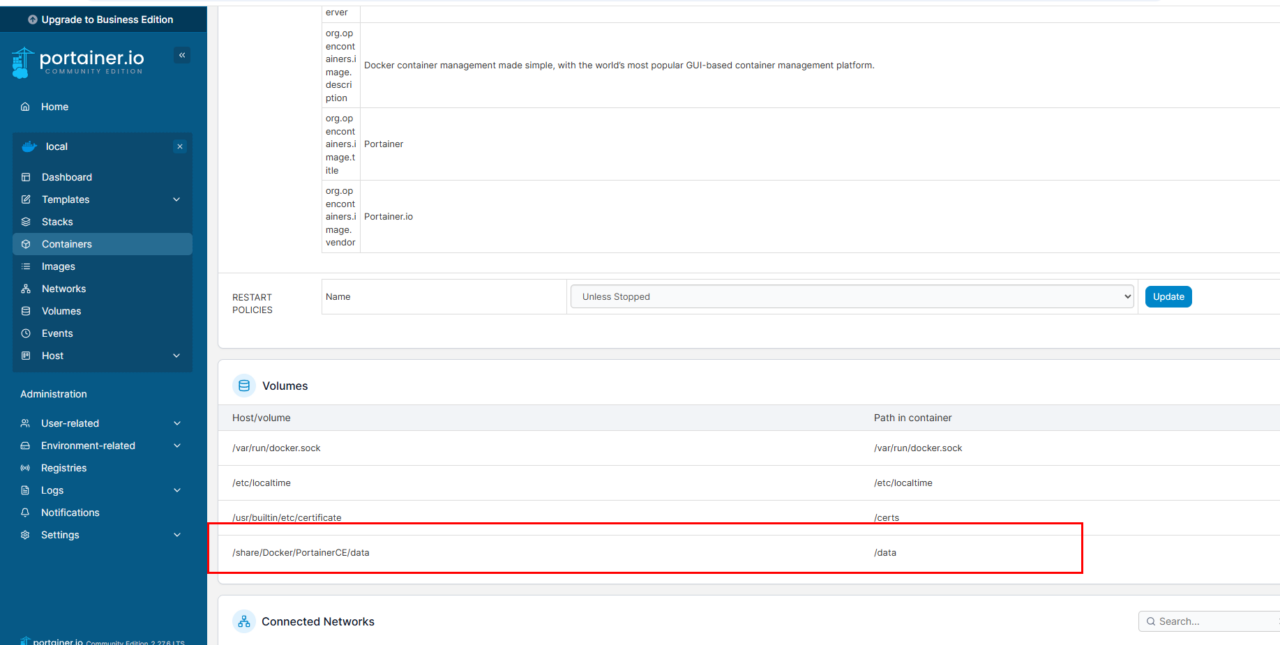This screenshot has height=645, width=1280.
Task: Select the /certs container path
Action: 888,518
